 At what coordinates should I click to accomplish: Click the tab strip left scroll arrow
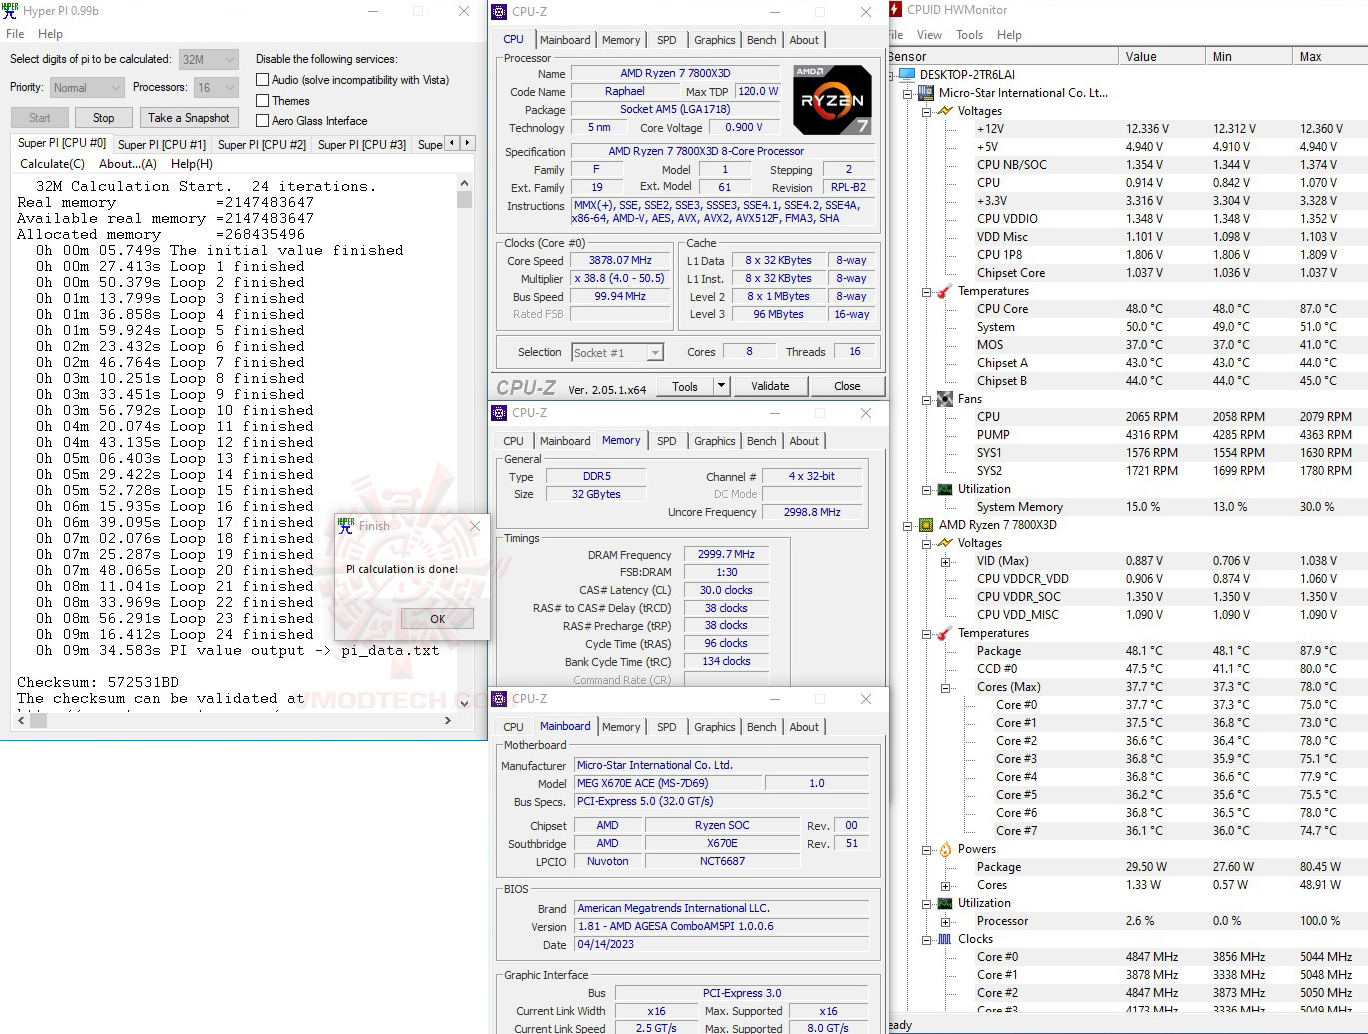pyautogui.click(x=452, y=143)
